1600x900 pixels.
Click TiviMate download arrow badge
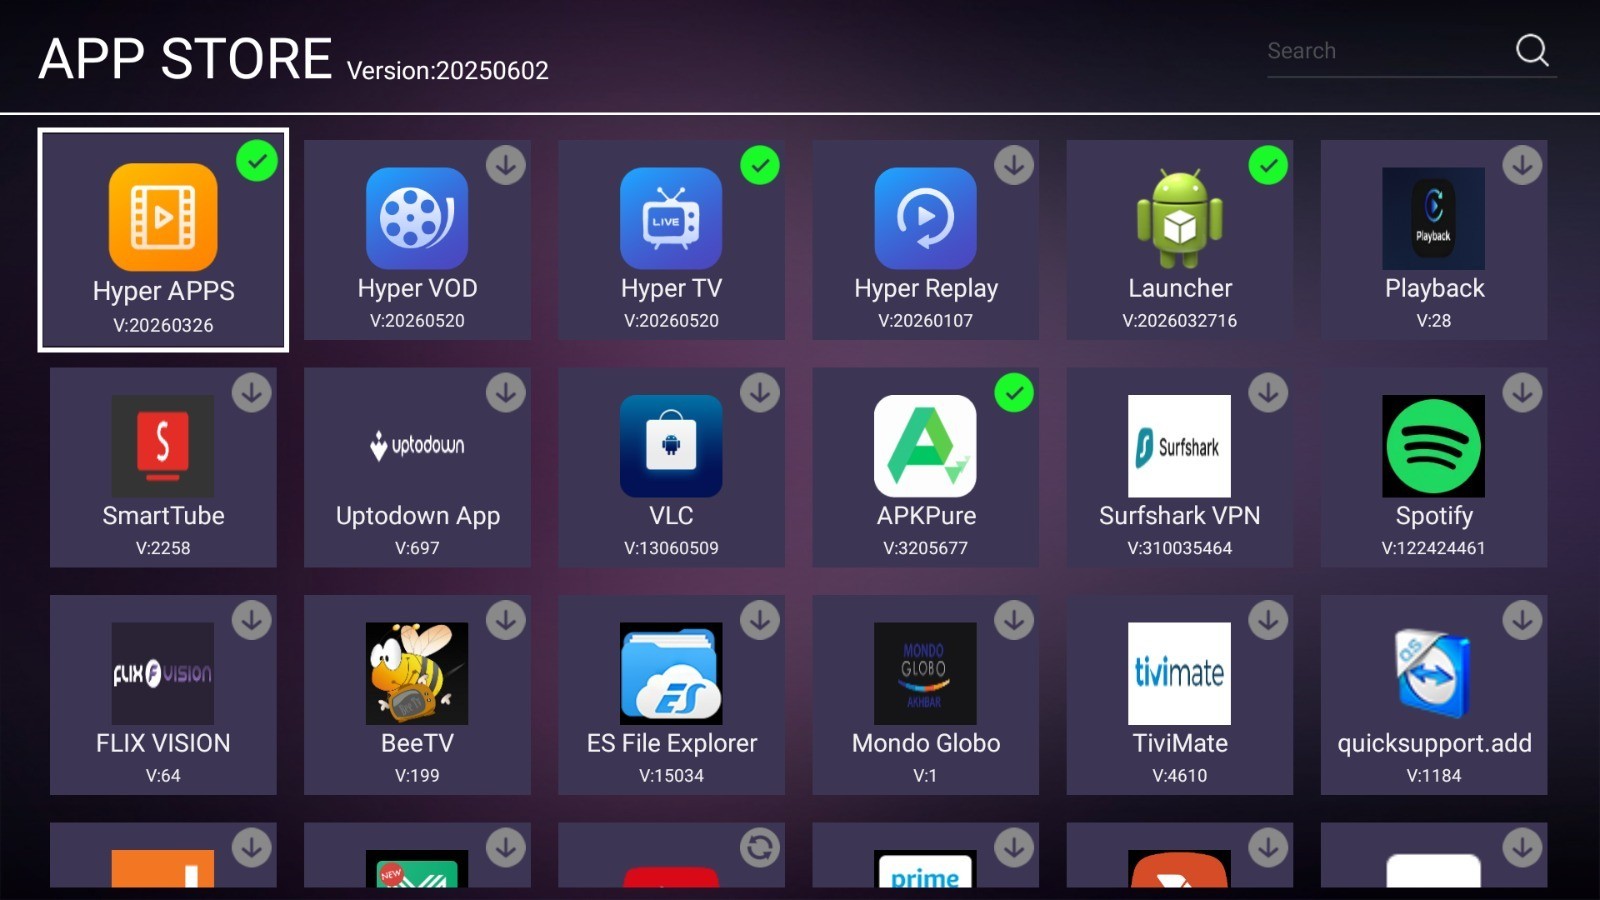(1268, 620)
